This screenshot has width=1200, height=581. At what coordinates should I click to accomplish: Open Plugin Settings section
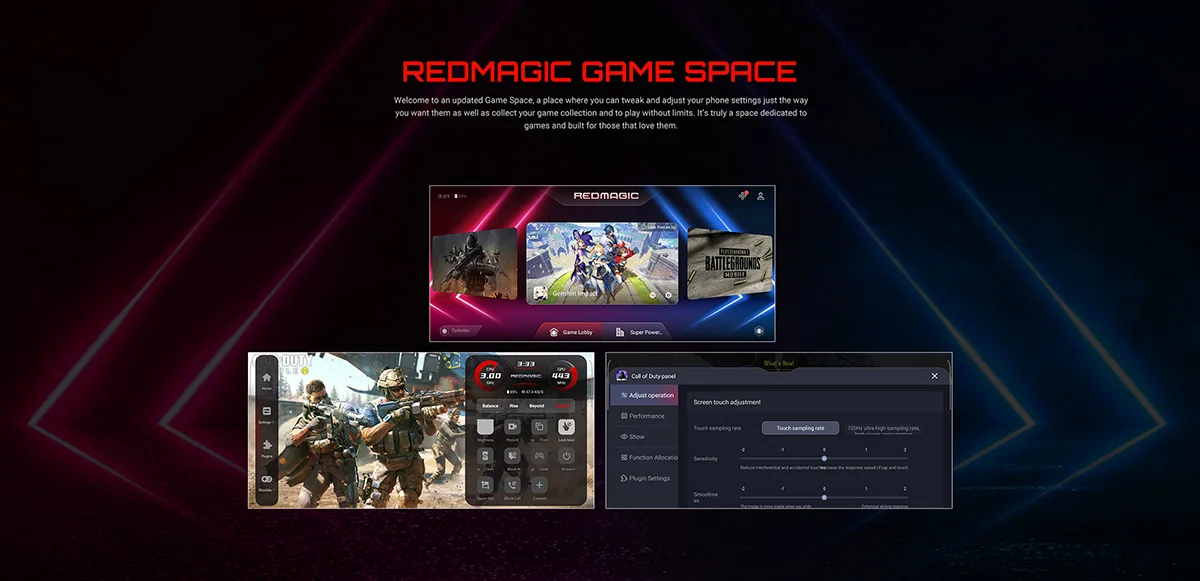[646, 478]
